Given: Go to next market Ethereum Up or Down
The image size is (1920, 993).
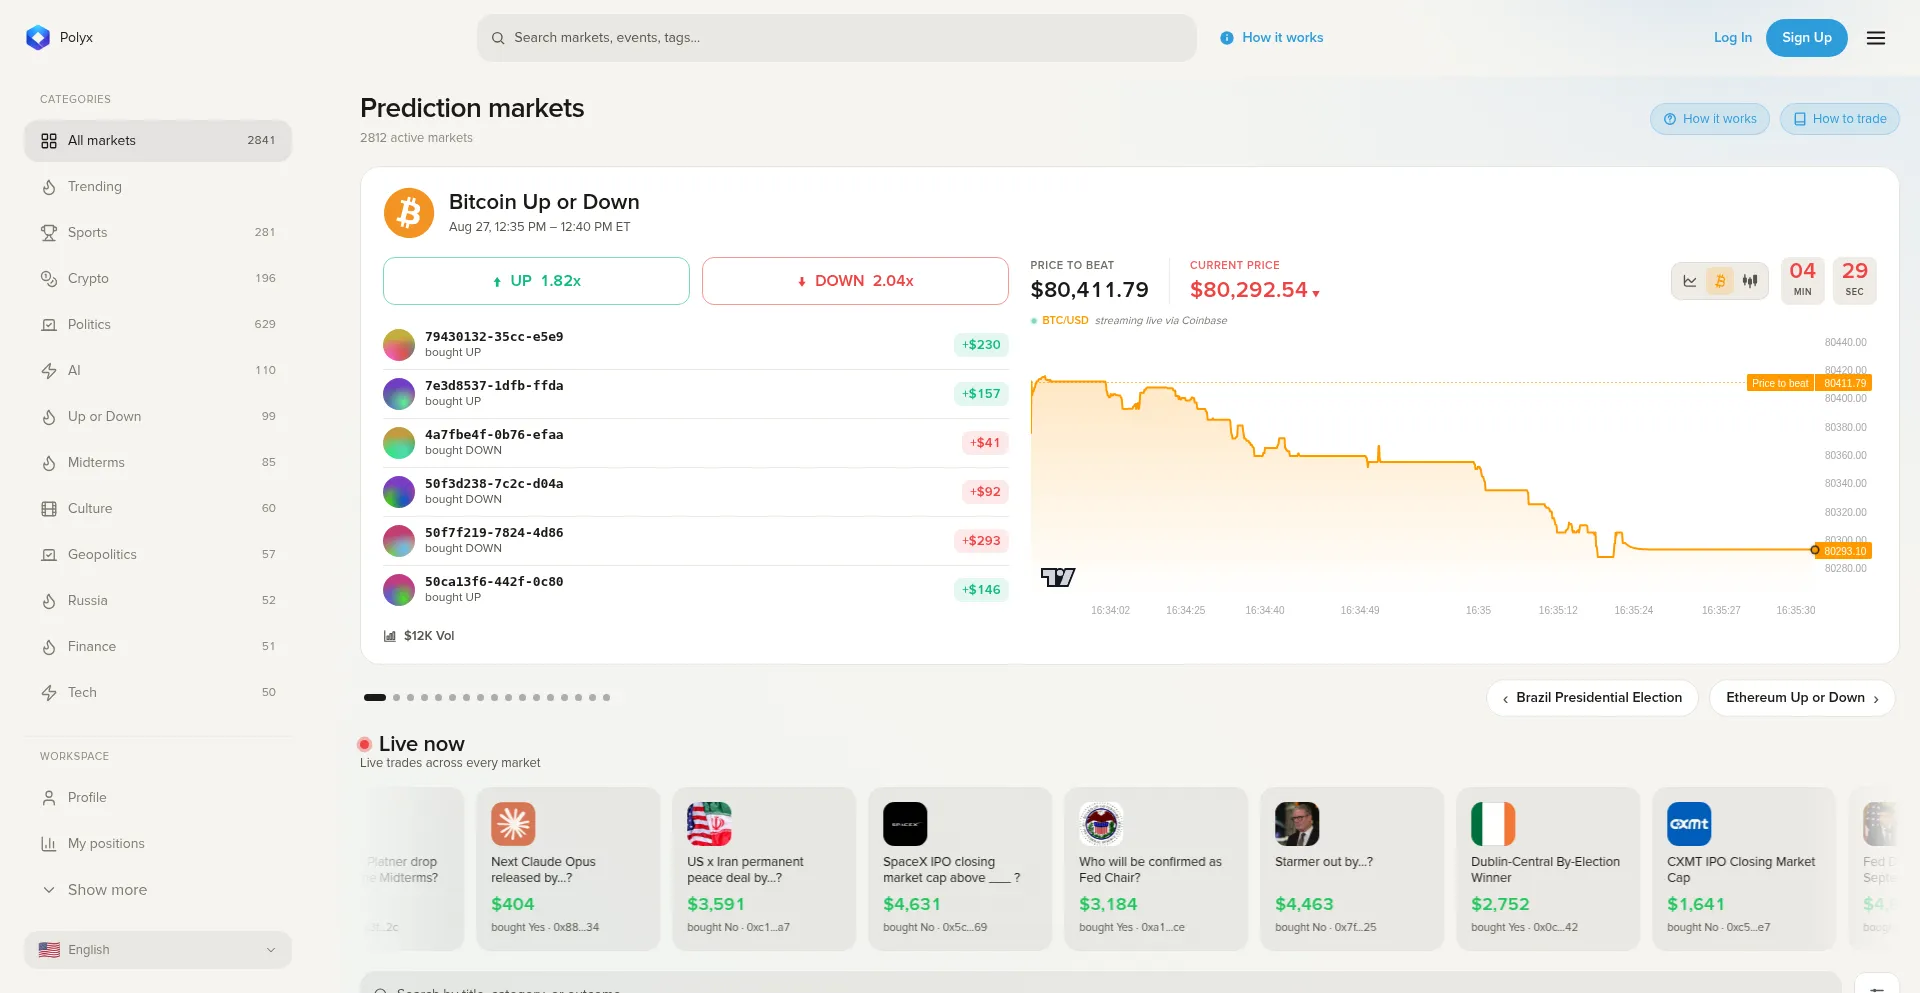Looking at the screenshot, I should point(1802,698).
